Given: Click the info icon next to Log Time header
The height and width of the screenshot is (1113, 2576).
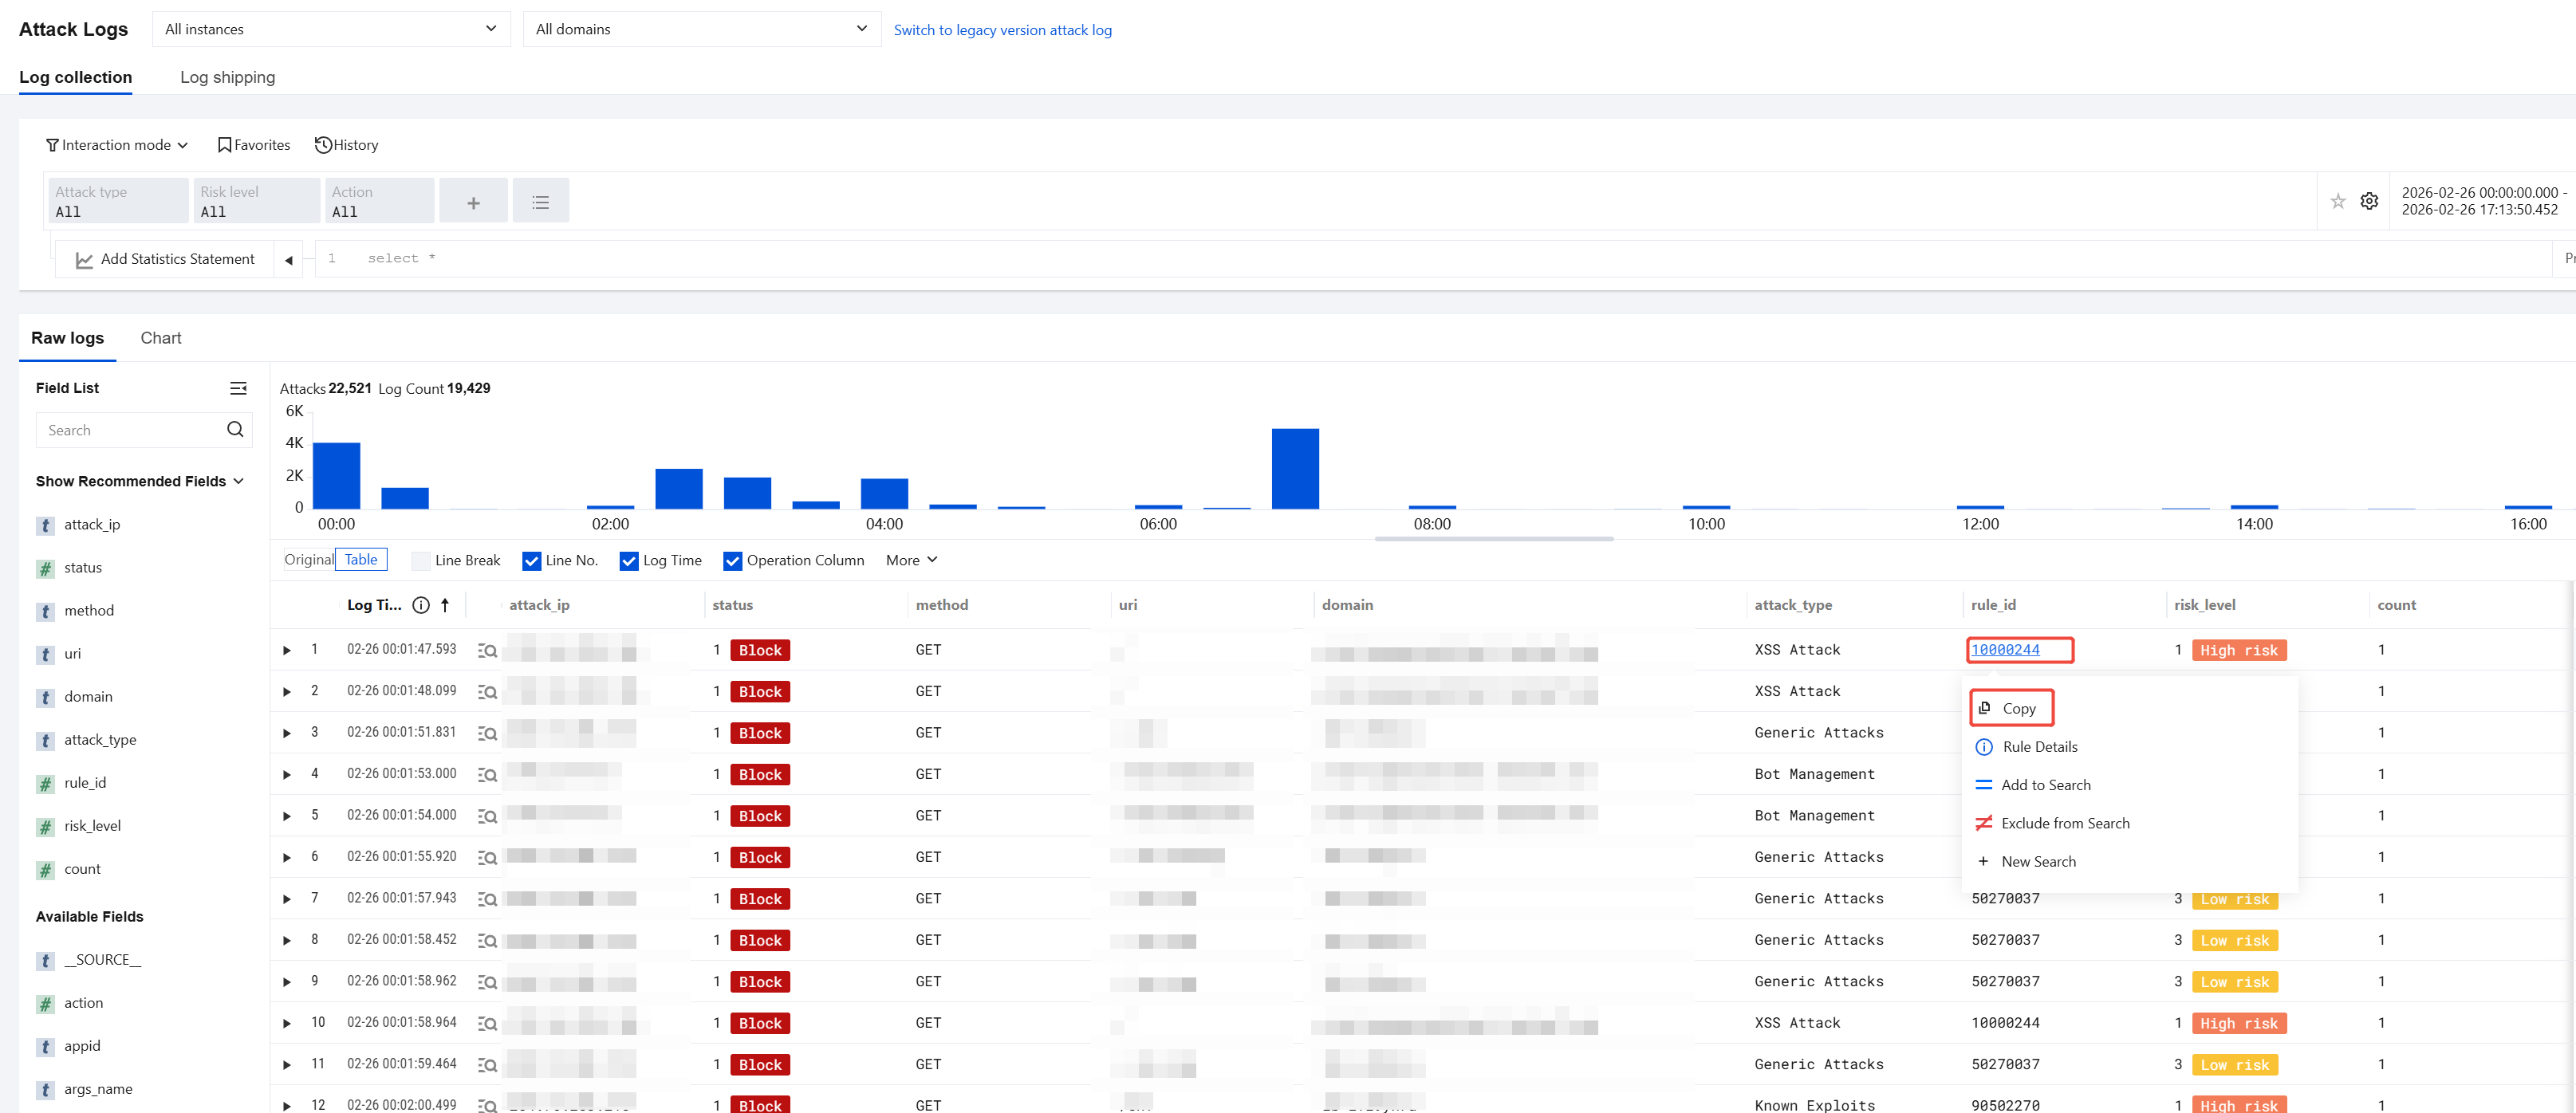Looking at the screenshot, I should pyautogui.click(x=421, y=605).
